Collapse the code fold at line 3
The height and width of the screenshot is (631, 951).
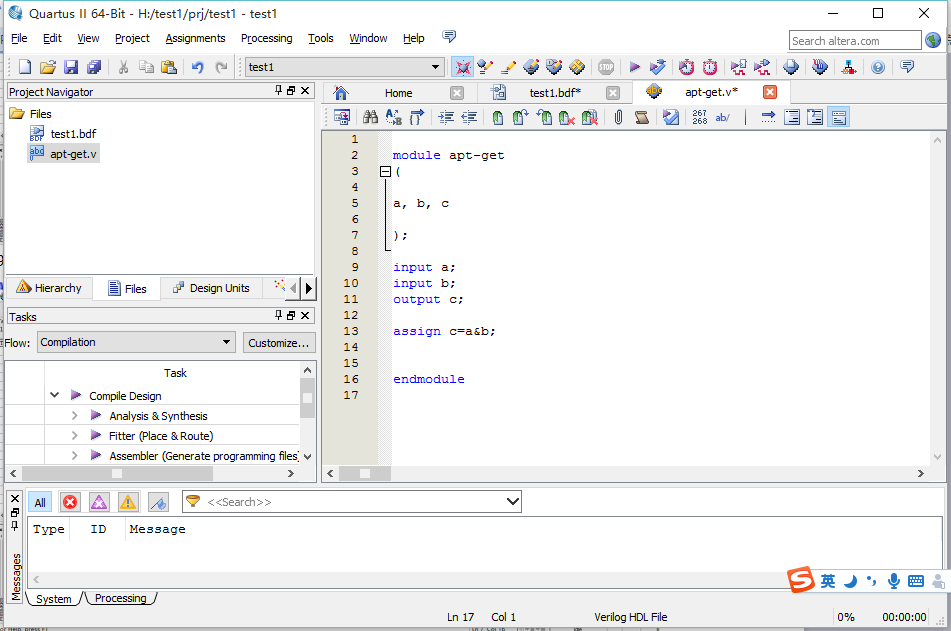[x=385, y=172]
